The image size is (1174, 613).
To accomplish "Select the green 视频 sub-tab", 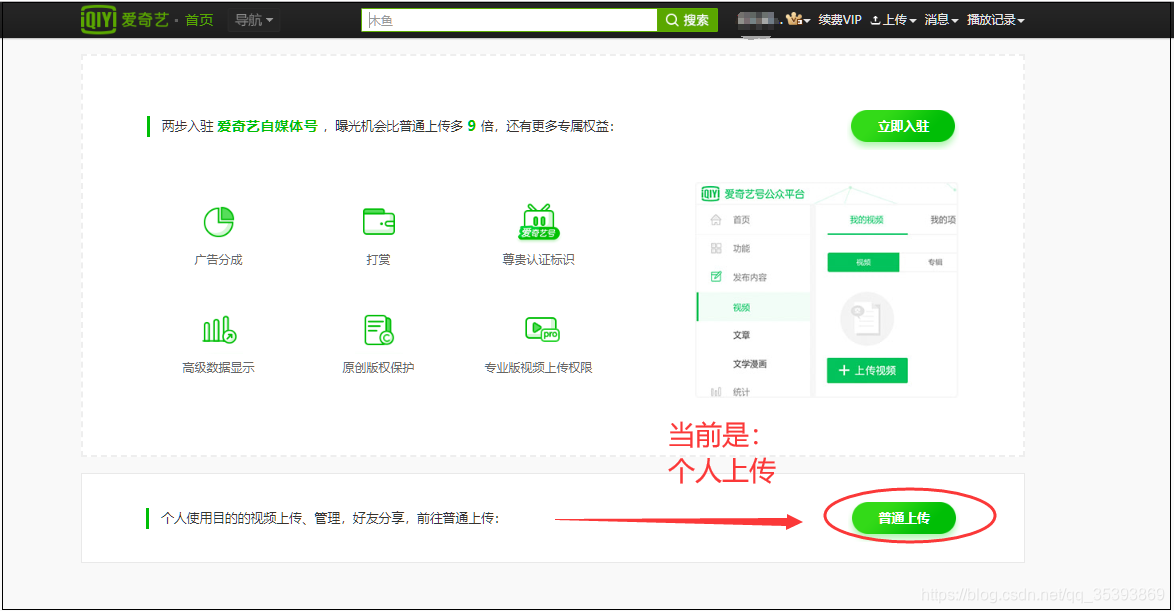I will pyautogui.click(x=863, y=262).
